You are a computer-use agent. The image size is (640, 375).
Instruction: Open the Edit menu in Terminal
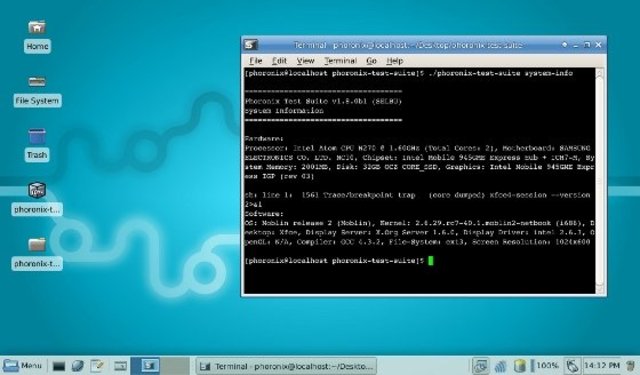[x=279, y=61]
